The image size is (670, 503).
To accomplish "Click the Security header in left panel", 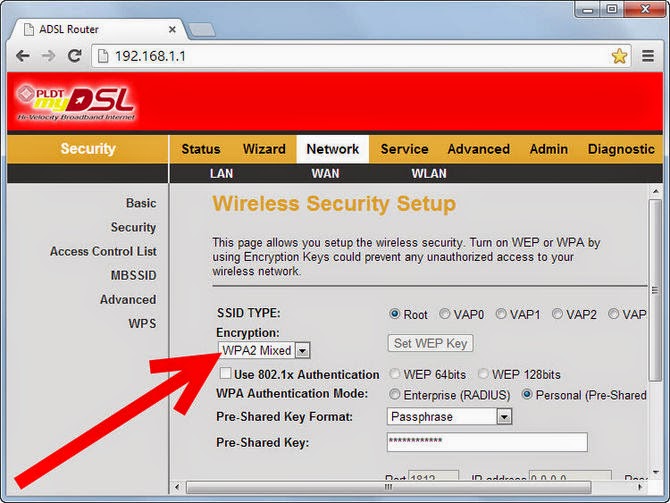I will click(x=88, y=149).
